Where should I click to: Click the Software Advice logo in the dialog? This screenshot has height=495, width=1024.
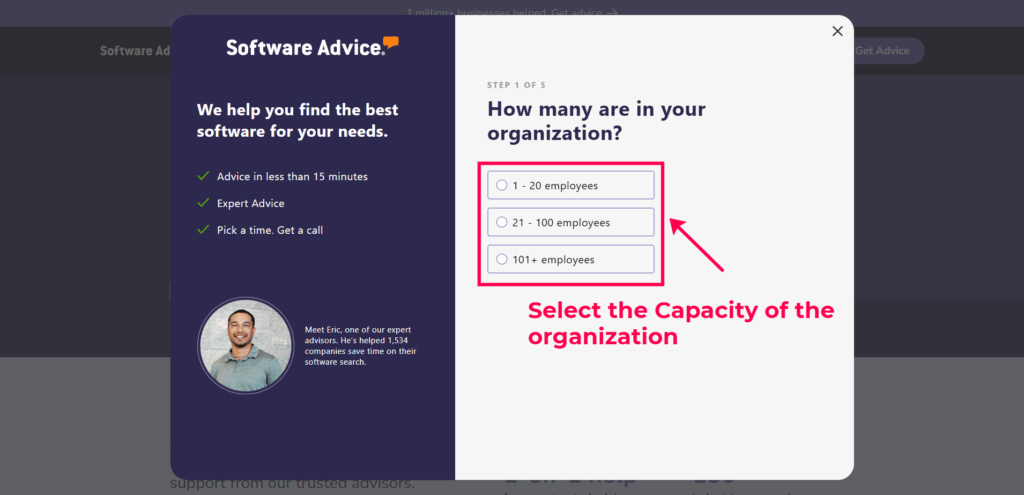(312, 47)
